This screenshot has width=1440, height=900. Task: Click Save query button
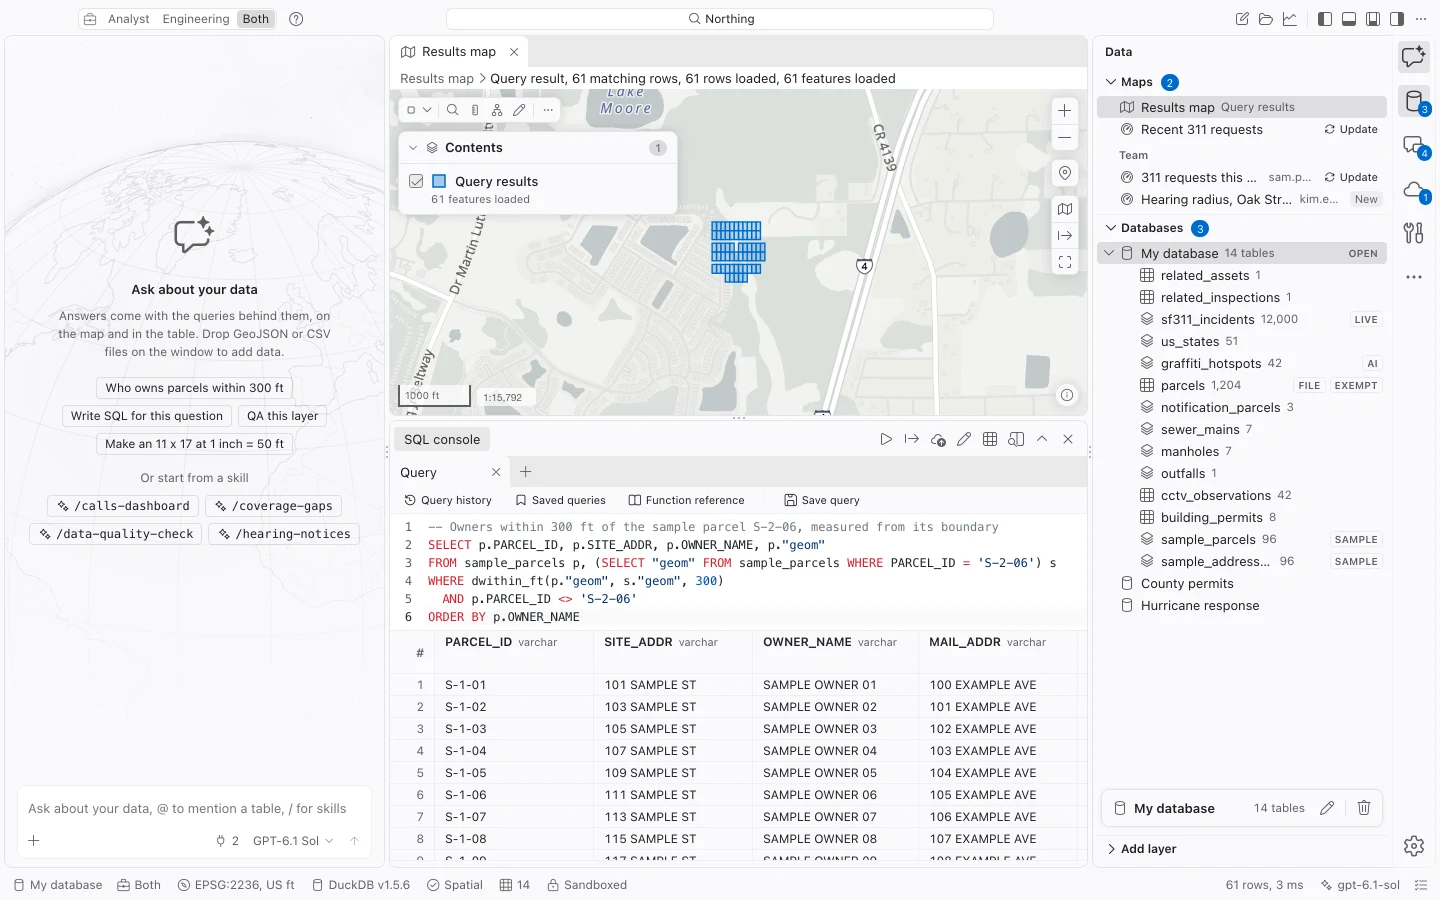822,500
